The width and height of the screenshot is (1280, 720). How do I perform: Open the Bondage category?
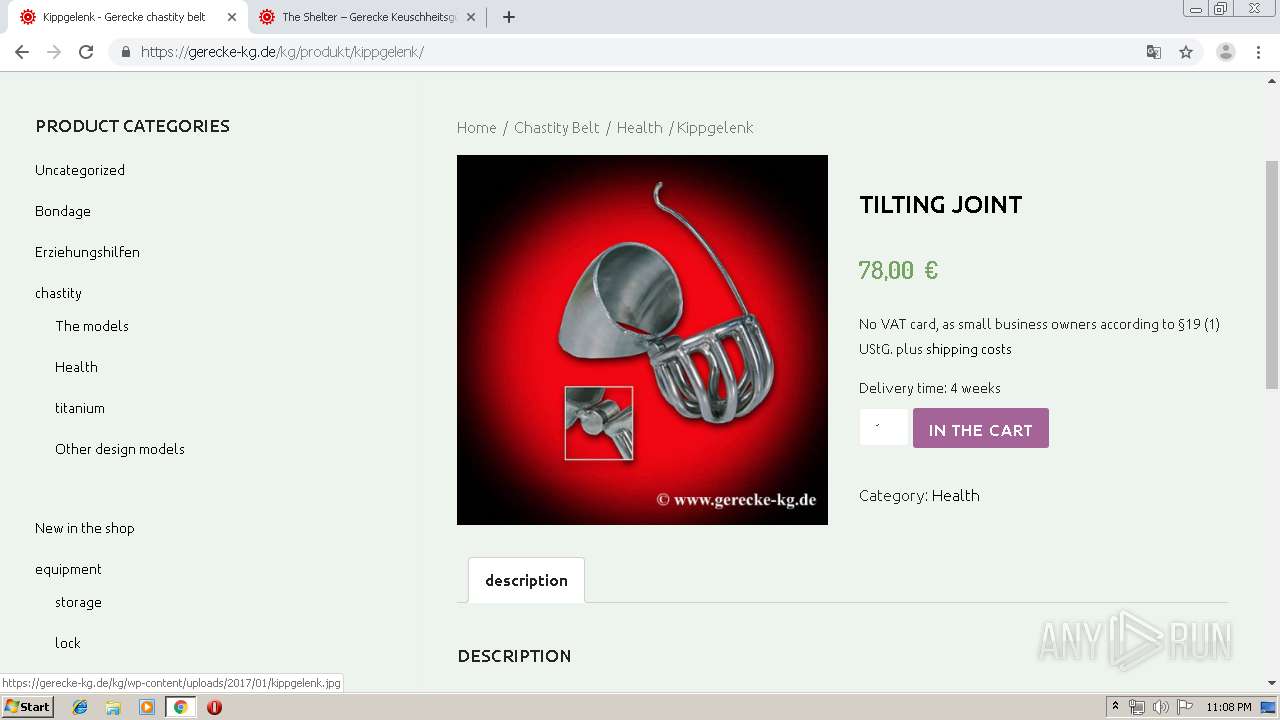(63, 211)
